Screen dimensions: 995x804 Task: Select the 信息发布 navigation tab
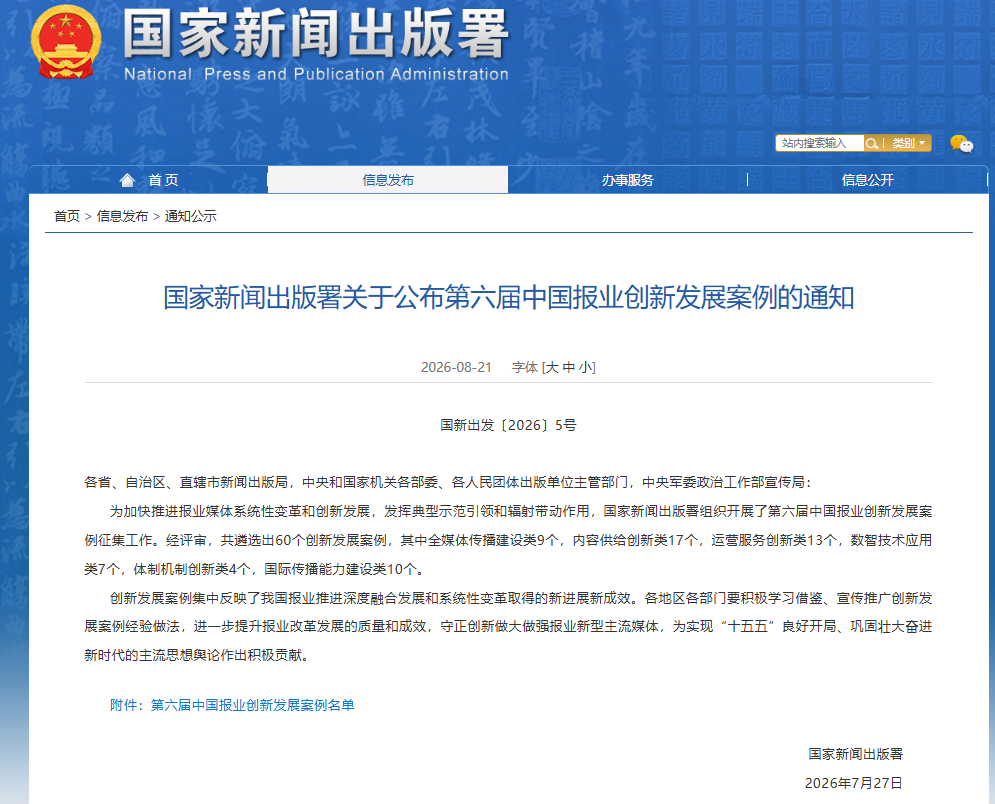[388, 180]
